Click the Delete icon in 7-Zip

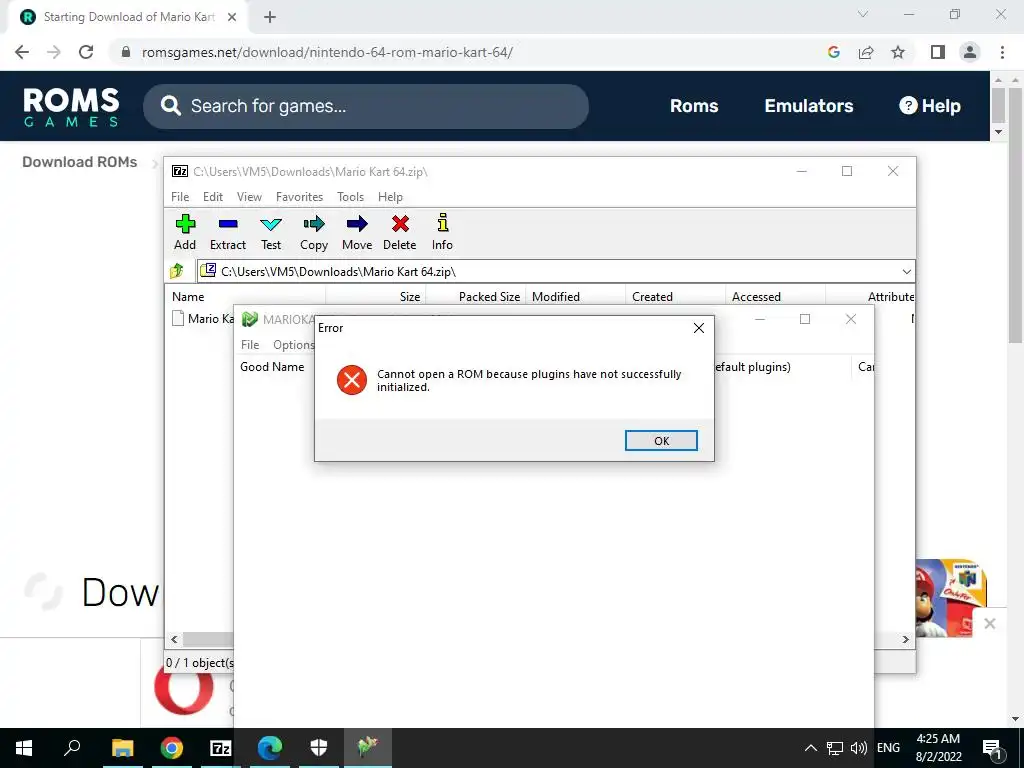[x=400, y=232]
